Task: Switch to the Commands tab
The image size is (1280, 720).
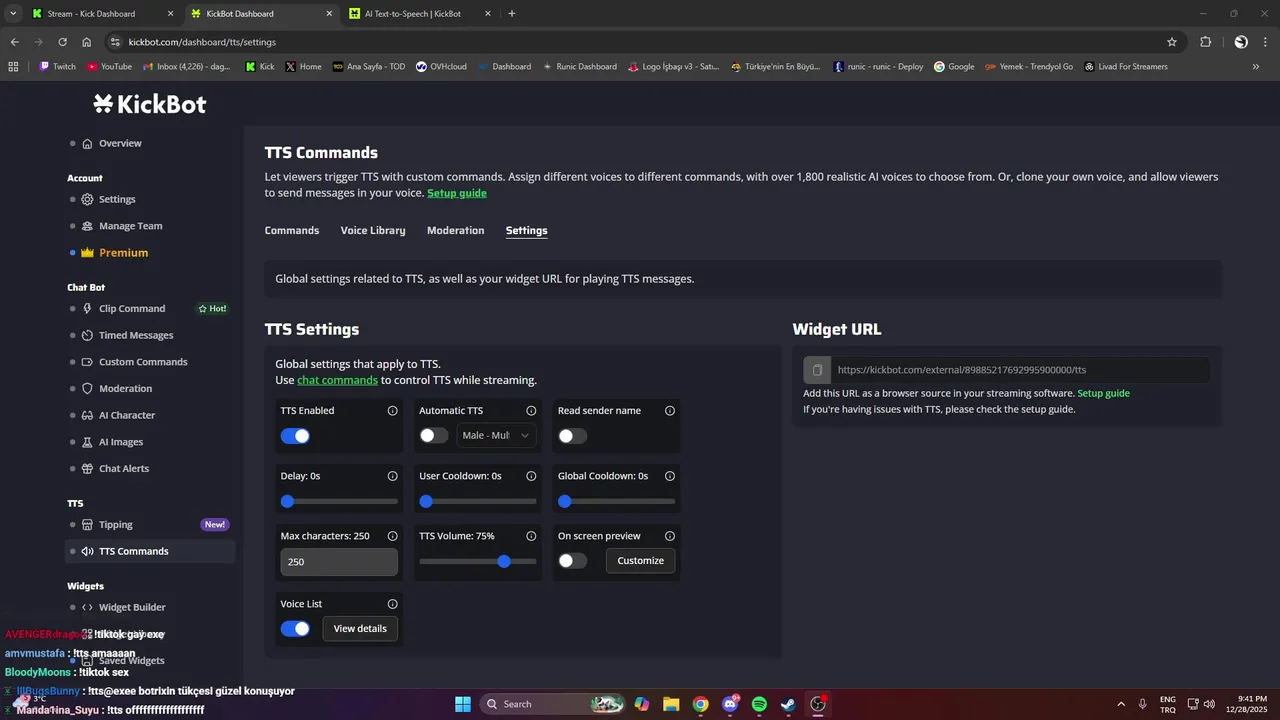Action: (x=292, y=231)
